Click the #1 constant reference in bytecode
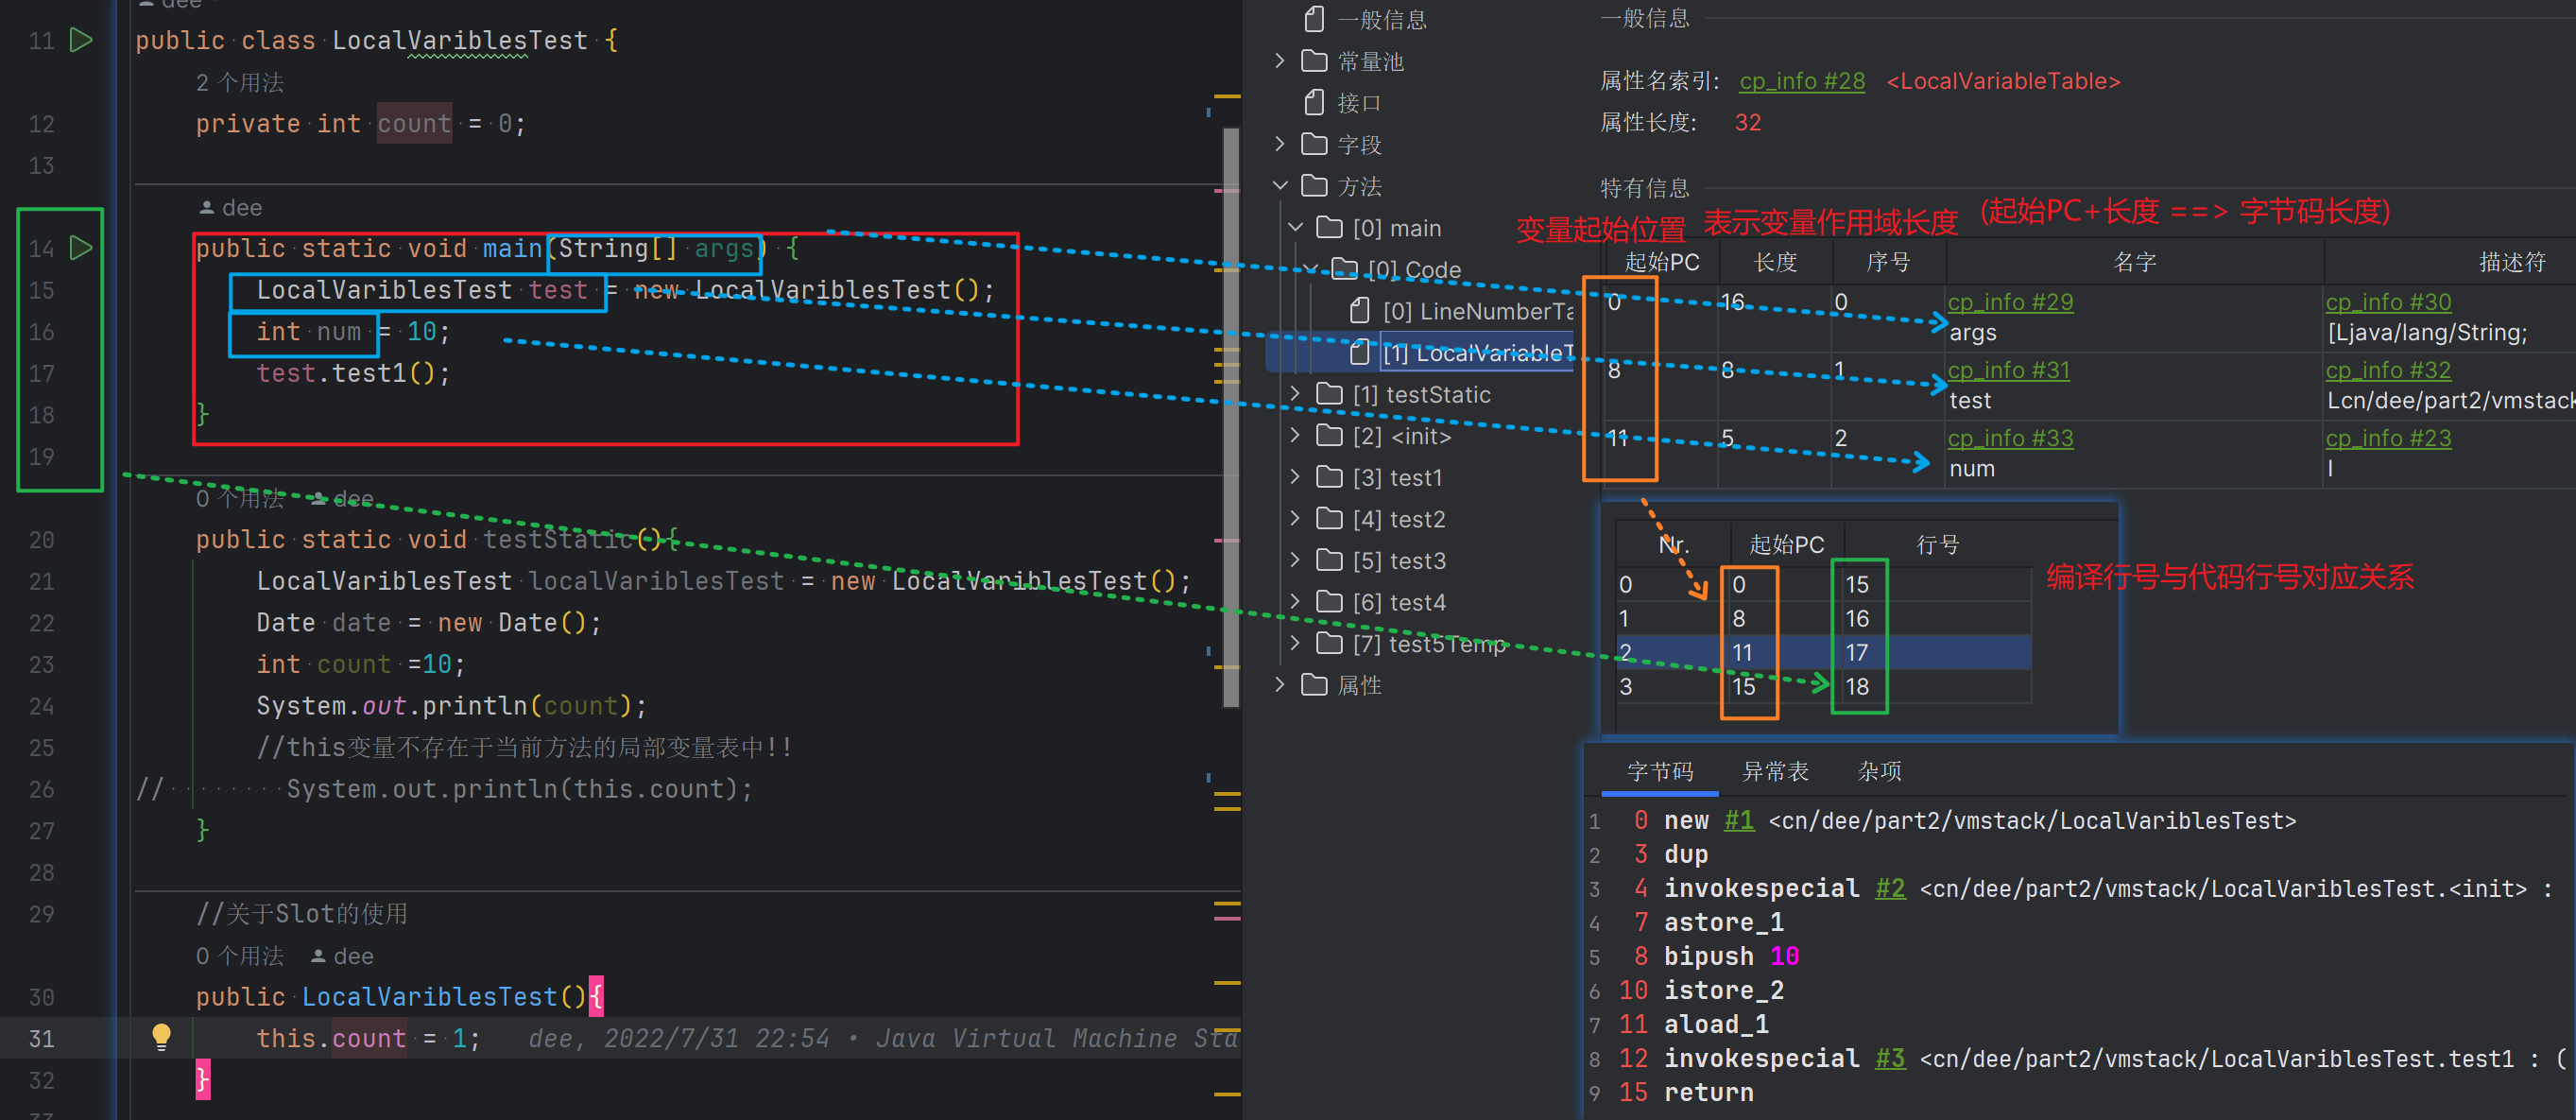Screen dimensions: 2576x1120 [x=1738, y=821]
